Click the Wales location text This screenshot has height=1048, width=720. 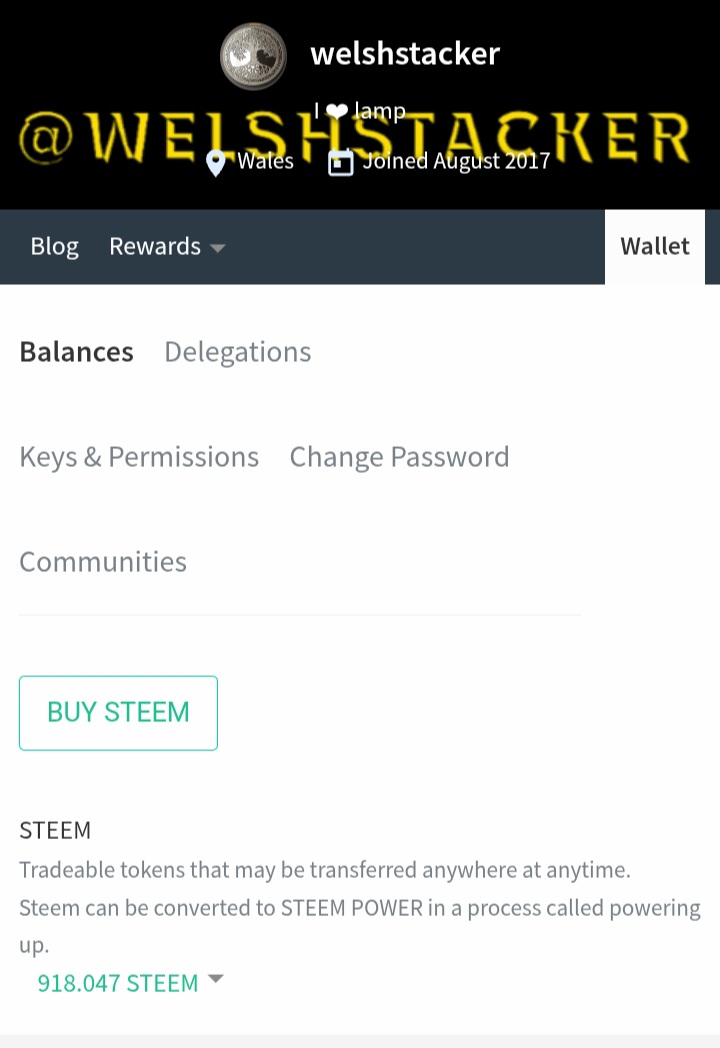(x=265, y=161)
